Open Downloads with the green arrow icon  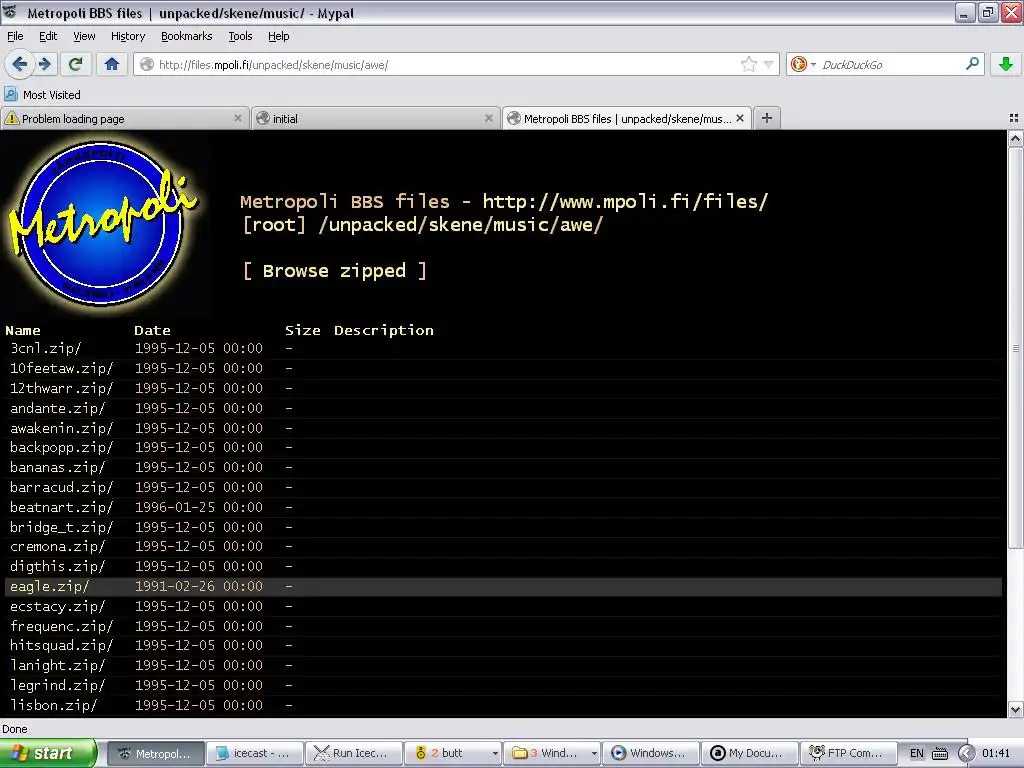point(1006,64)
